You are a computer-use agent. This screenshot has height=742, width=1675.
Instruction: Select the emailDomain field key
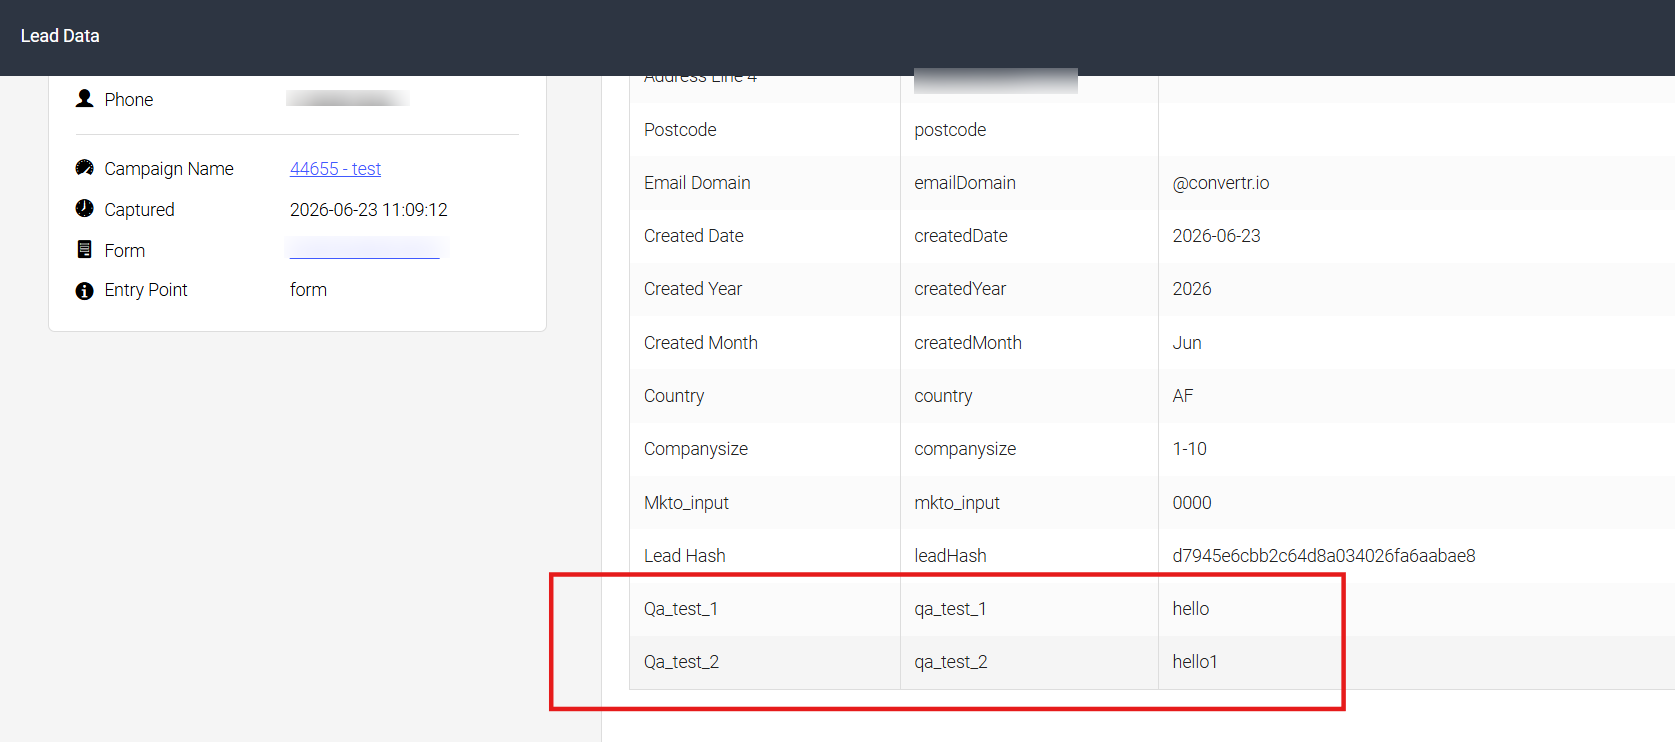point(965,183)
